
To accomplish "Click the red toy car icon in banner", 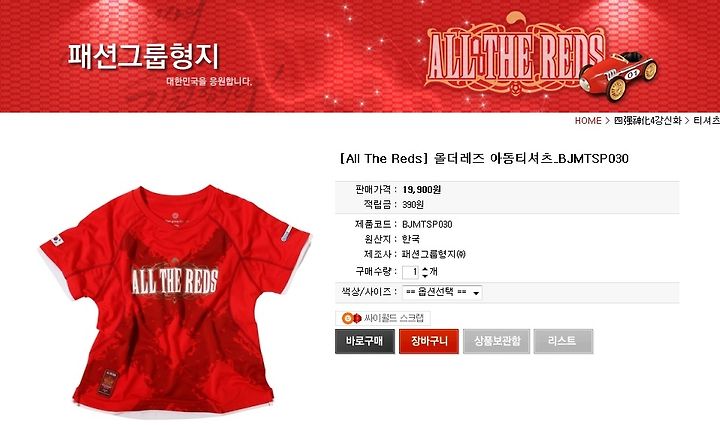I will click(619, 74).
